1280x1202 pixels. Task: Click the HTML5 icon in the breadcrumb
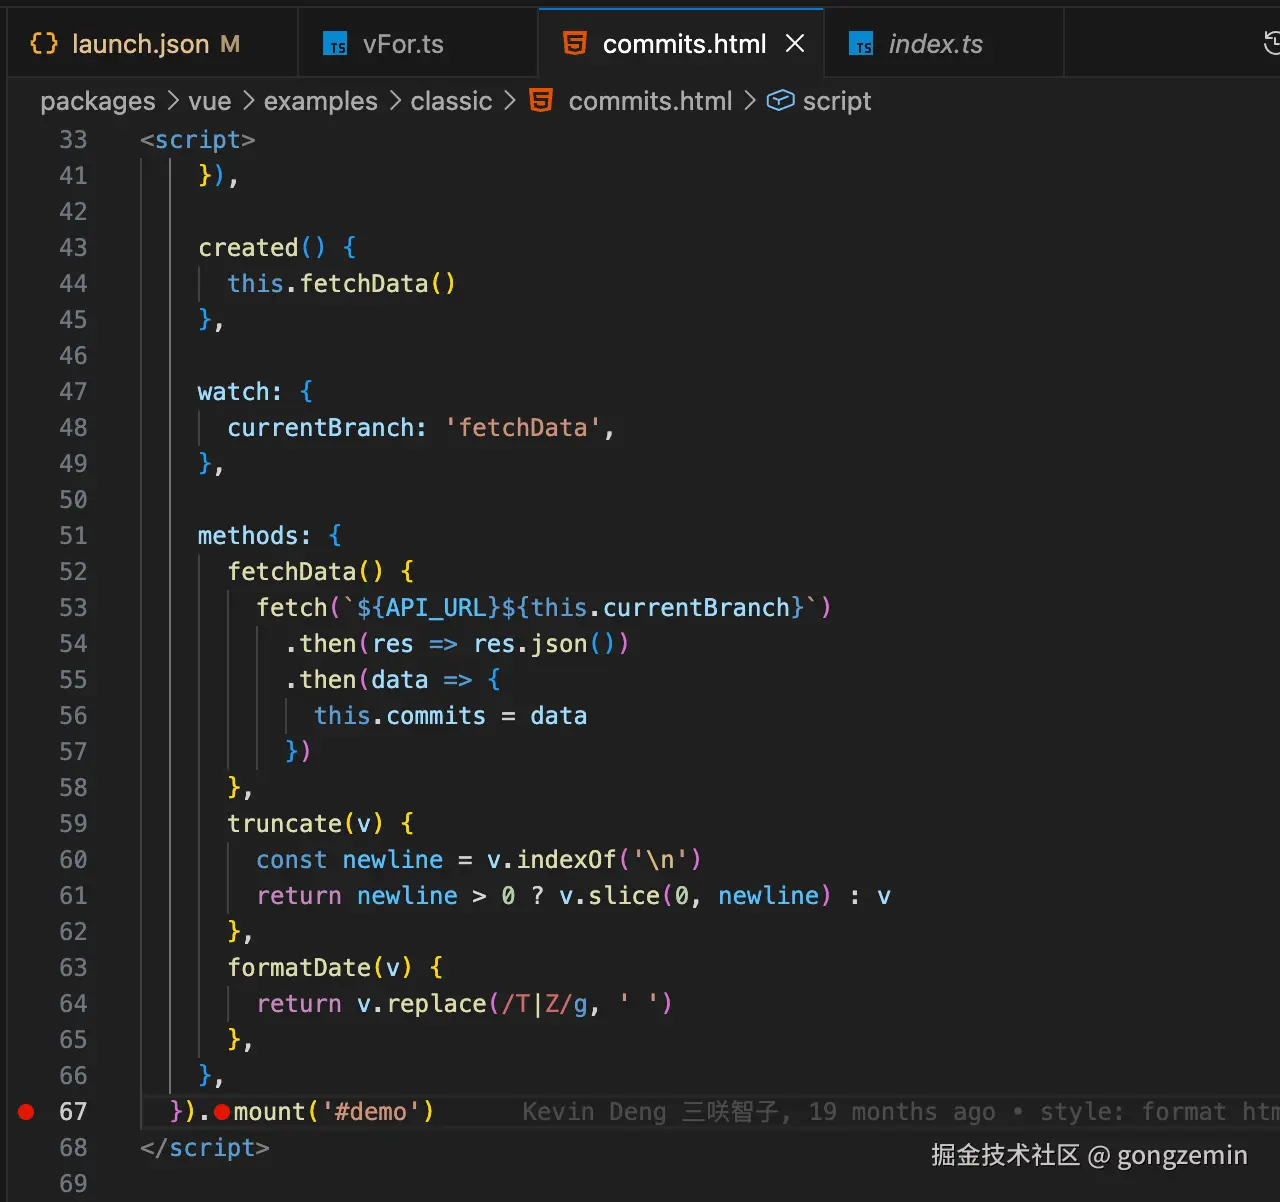point(541,101)
